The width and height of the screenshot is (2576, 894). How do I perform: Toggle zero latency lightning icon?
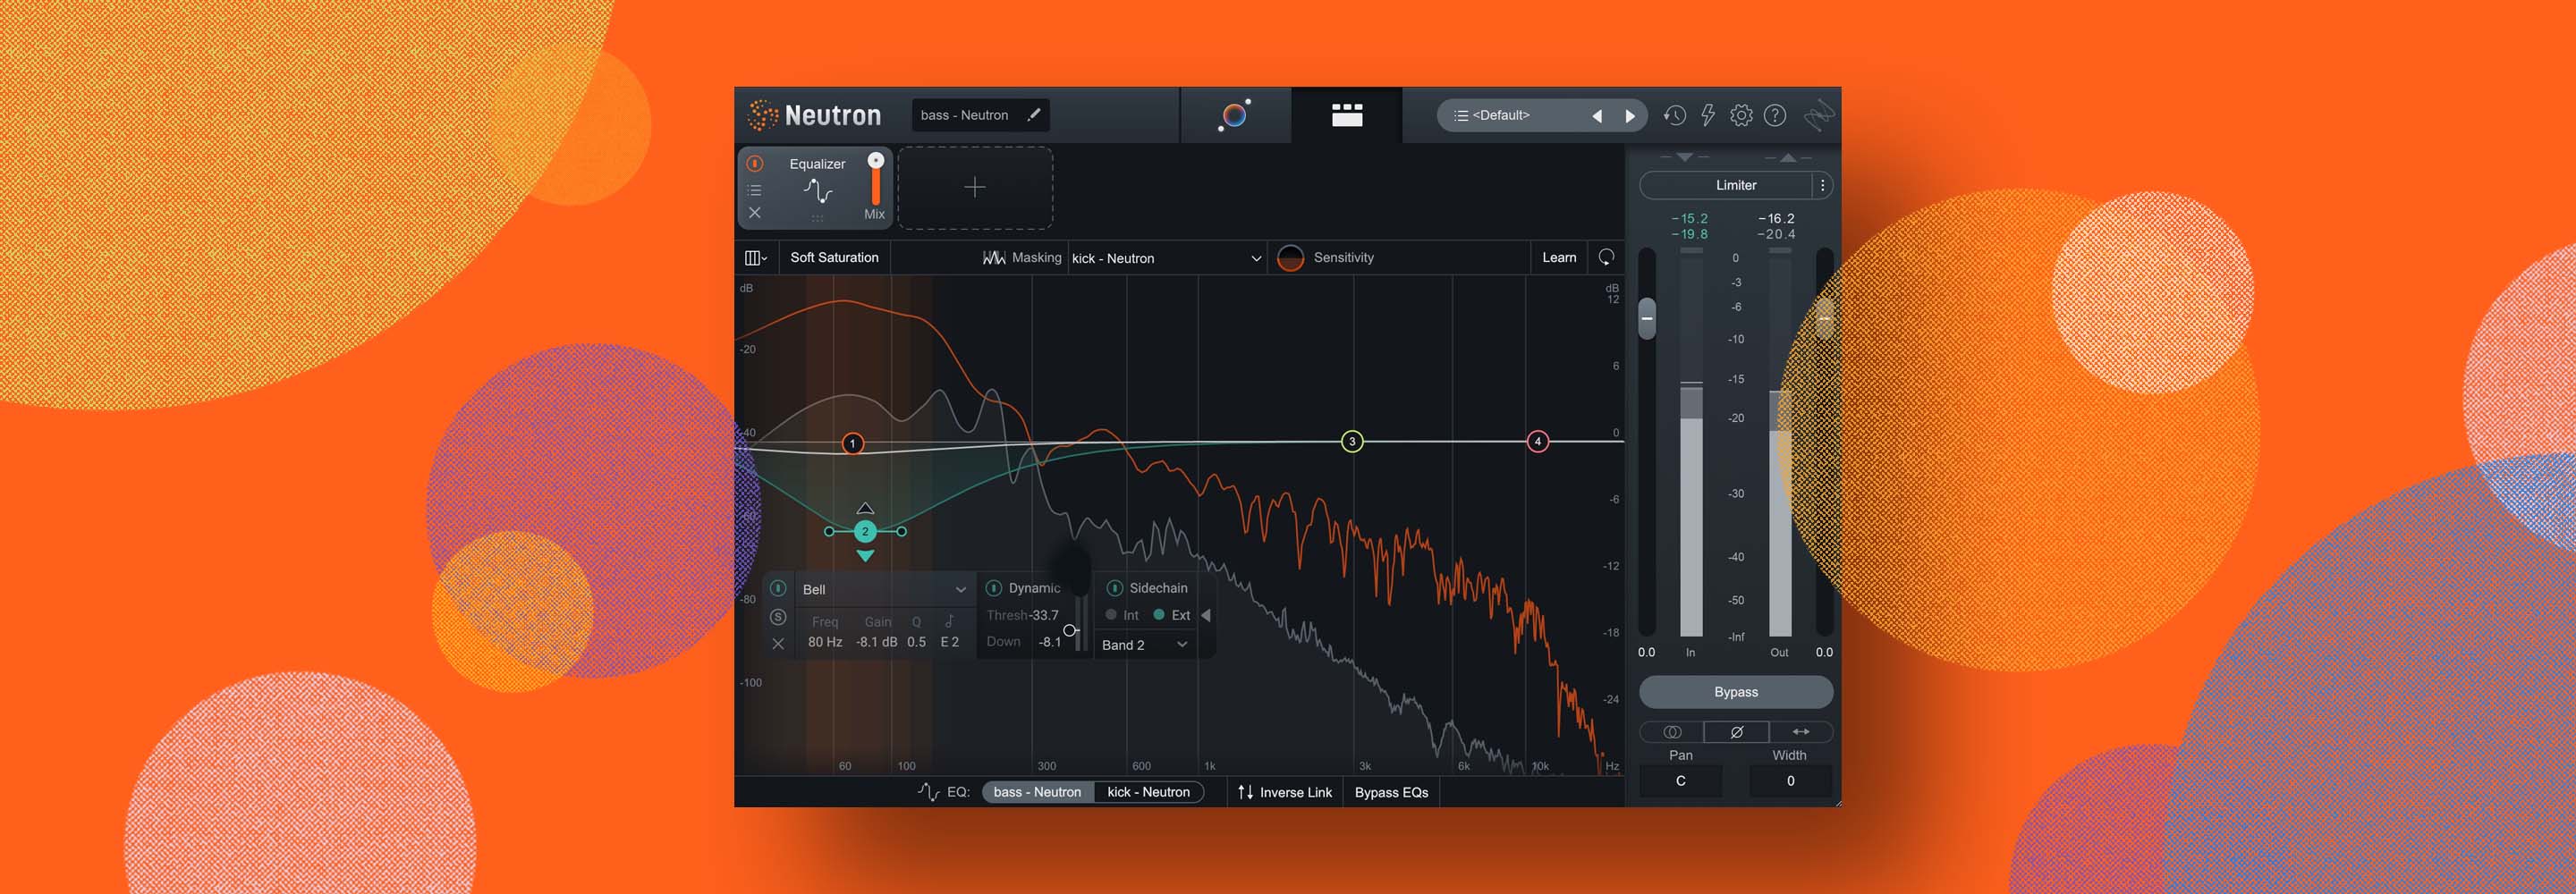click(1708, 116)
